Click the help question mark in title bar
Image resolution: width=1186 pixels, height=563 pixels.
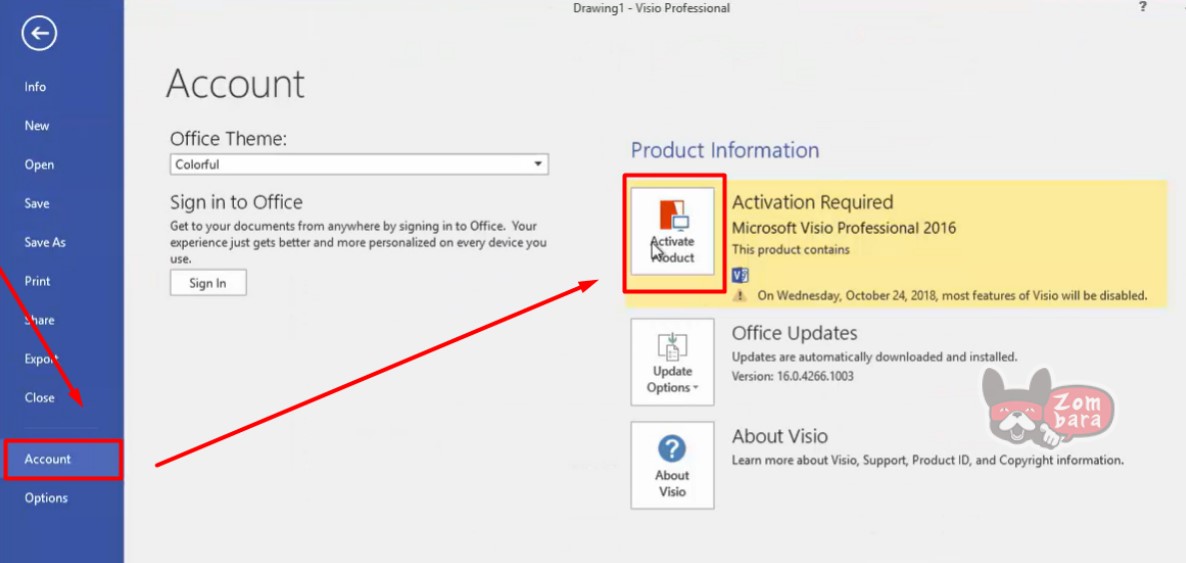pyautogui.click(x=1143, y=7)
